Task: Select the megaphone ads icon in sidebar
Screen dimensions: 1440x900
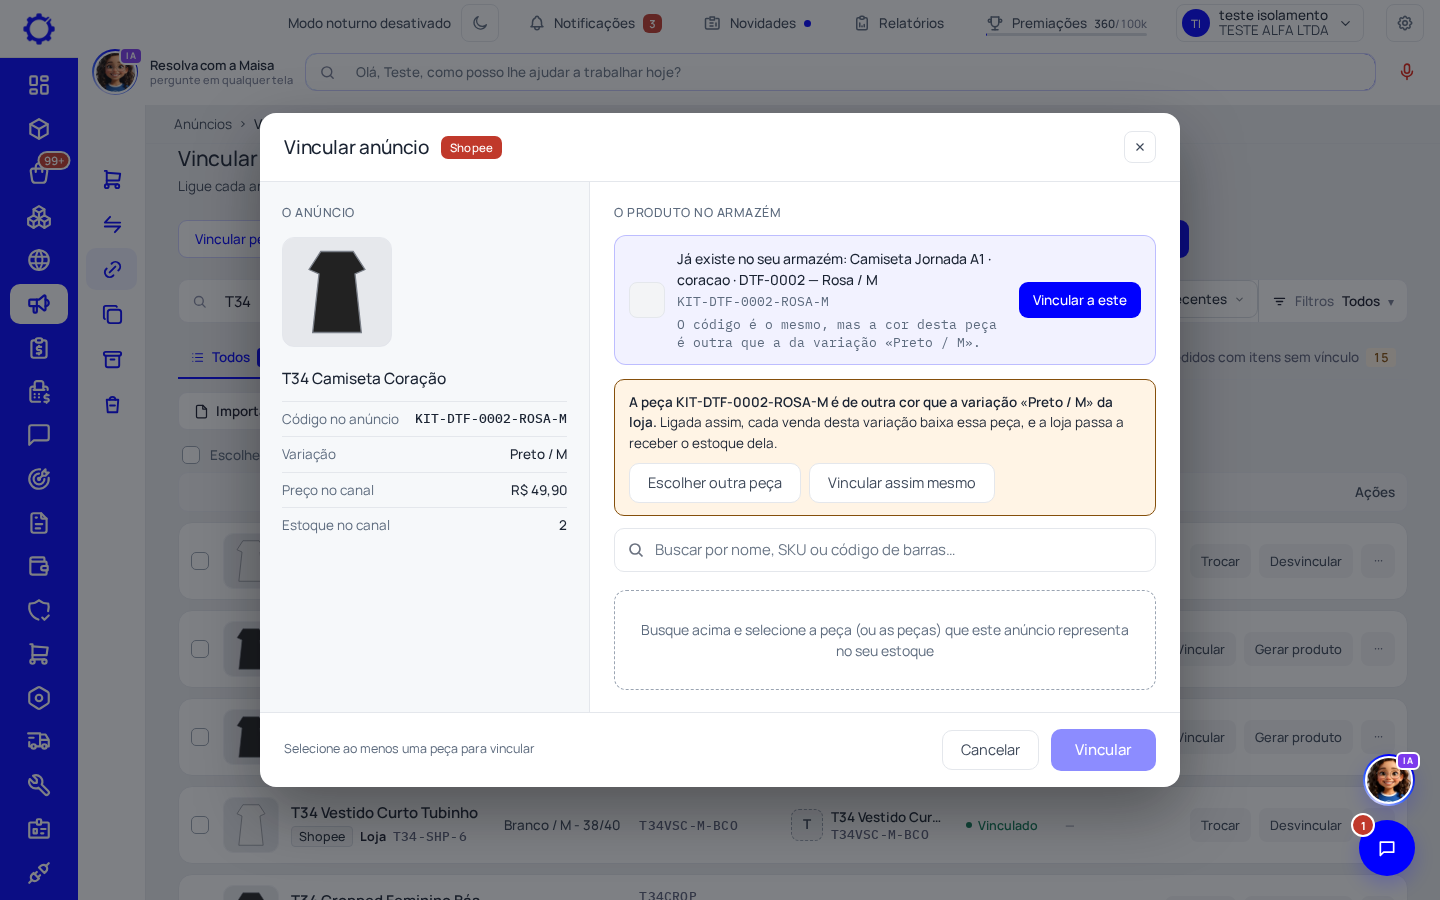Action: point(39,304)
